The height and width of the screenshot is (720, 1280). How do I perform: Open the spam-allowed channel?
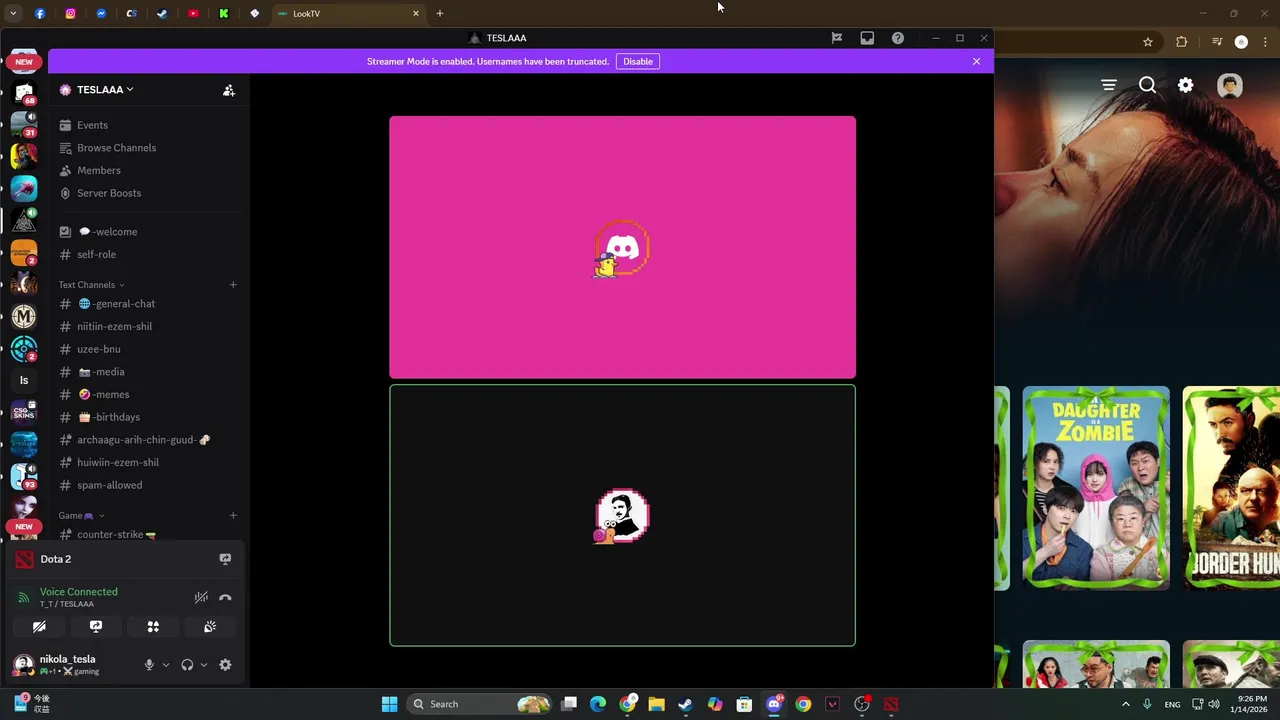coord(148,485)
